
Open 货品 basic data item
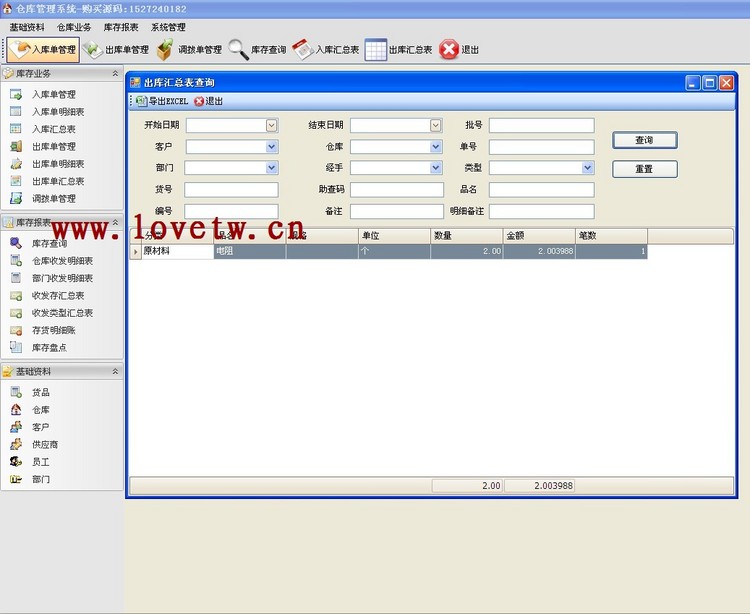(x=41, y=393)
